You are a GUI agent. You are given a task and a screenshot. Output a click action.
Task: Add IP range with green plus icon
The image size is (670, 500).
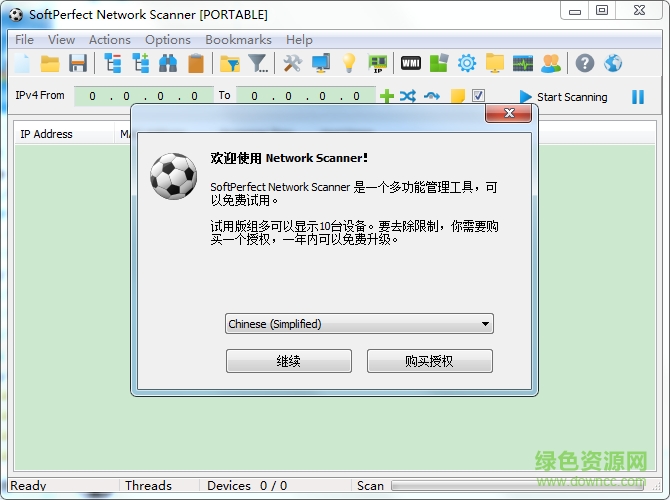[387, 96]
